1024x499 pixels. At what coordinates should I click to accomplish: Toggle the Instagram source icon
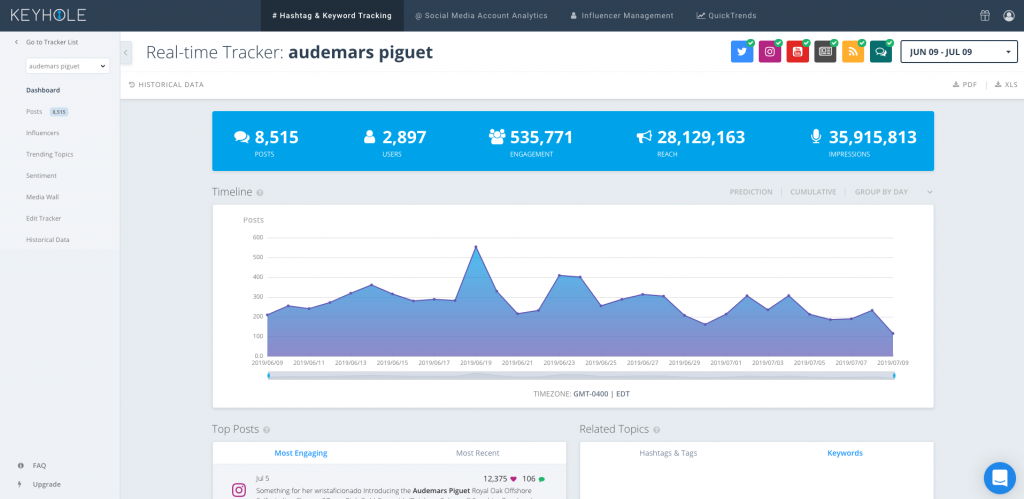[770, 52]
